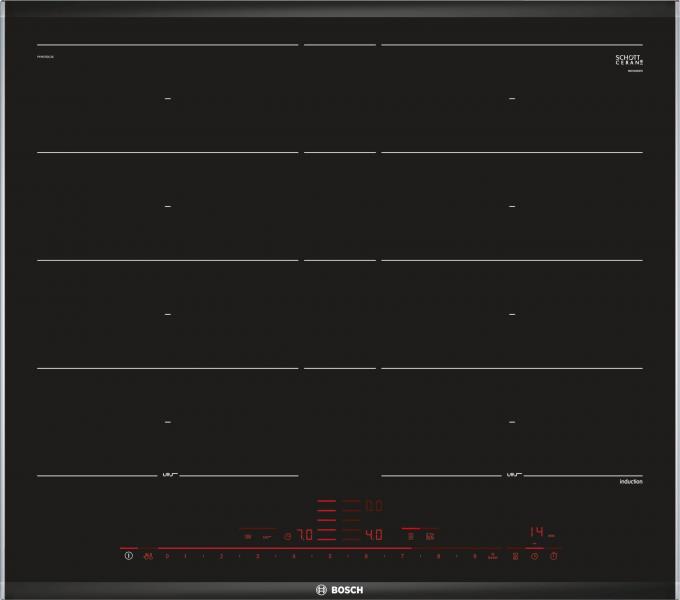Touch the boost icon after level 9
The image size is (680, 600).
click(x=493, y=556)
